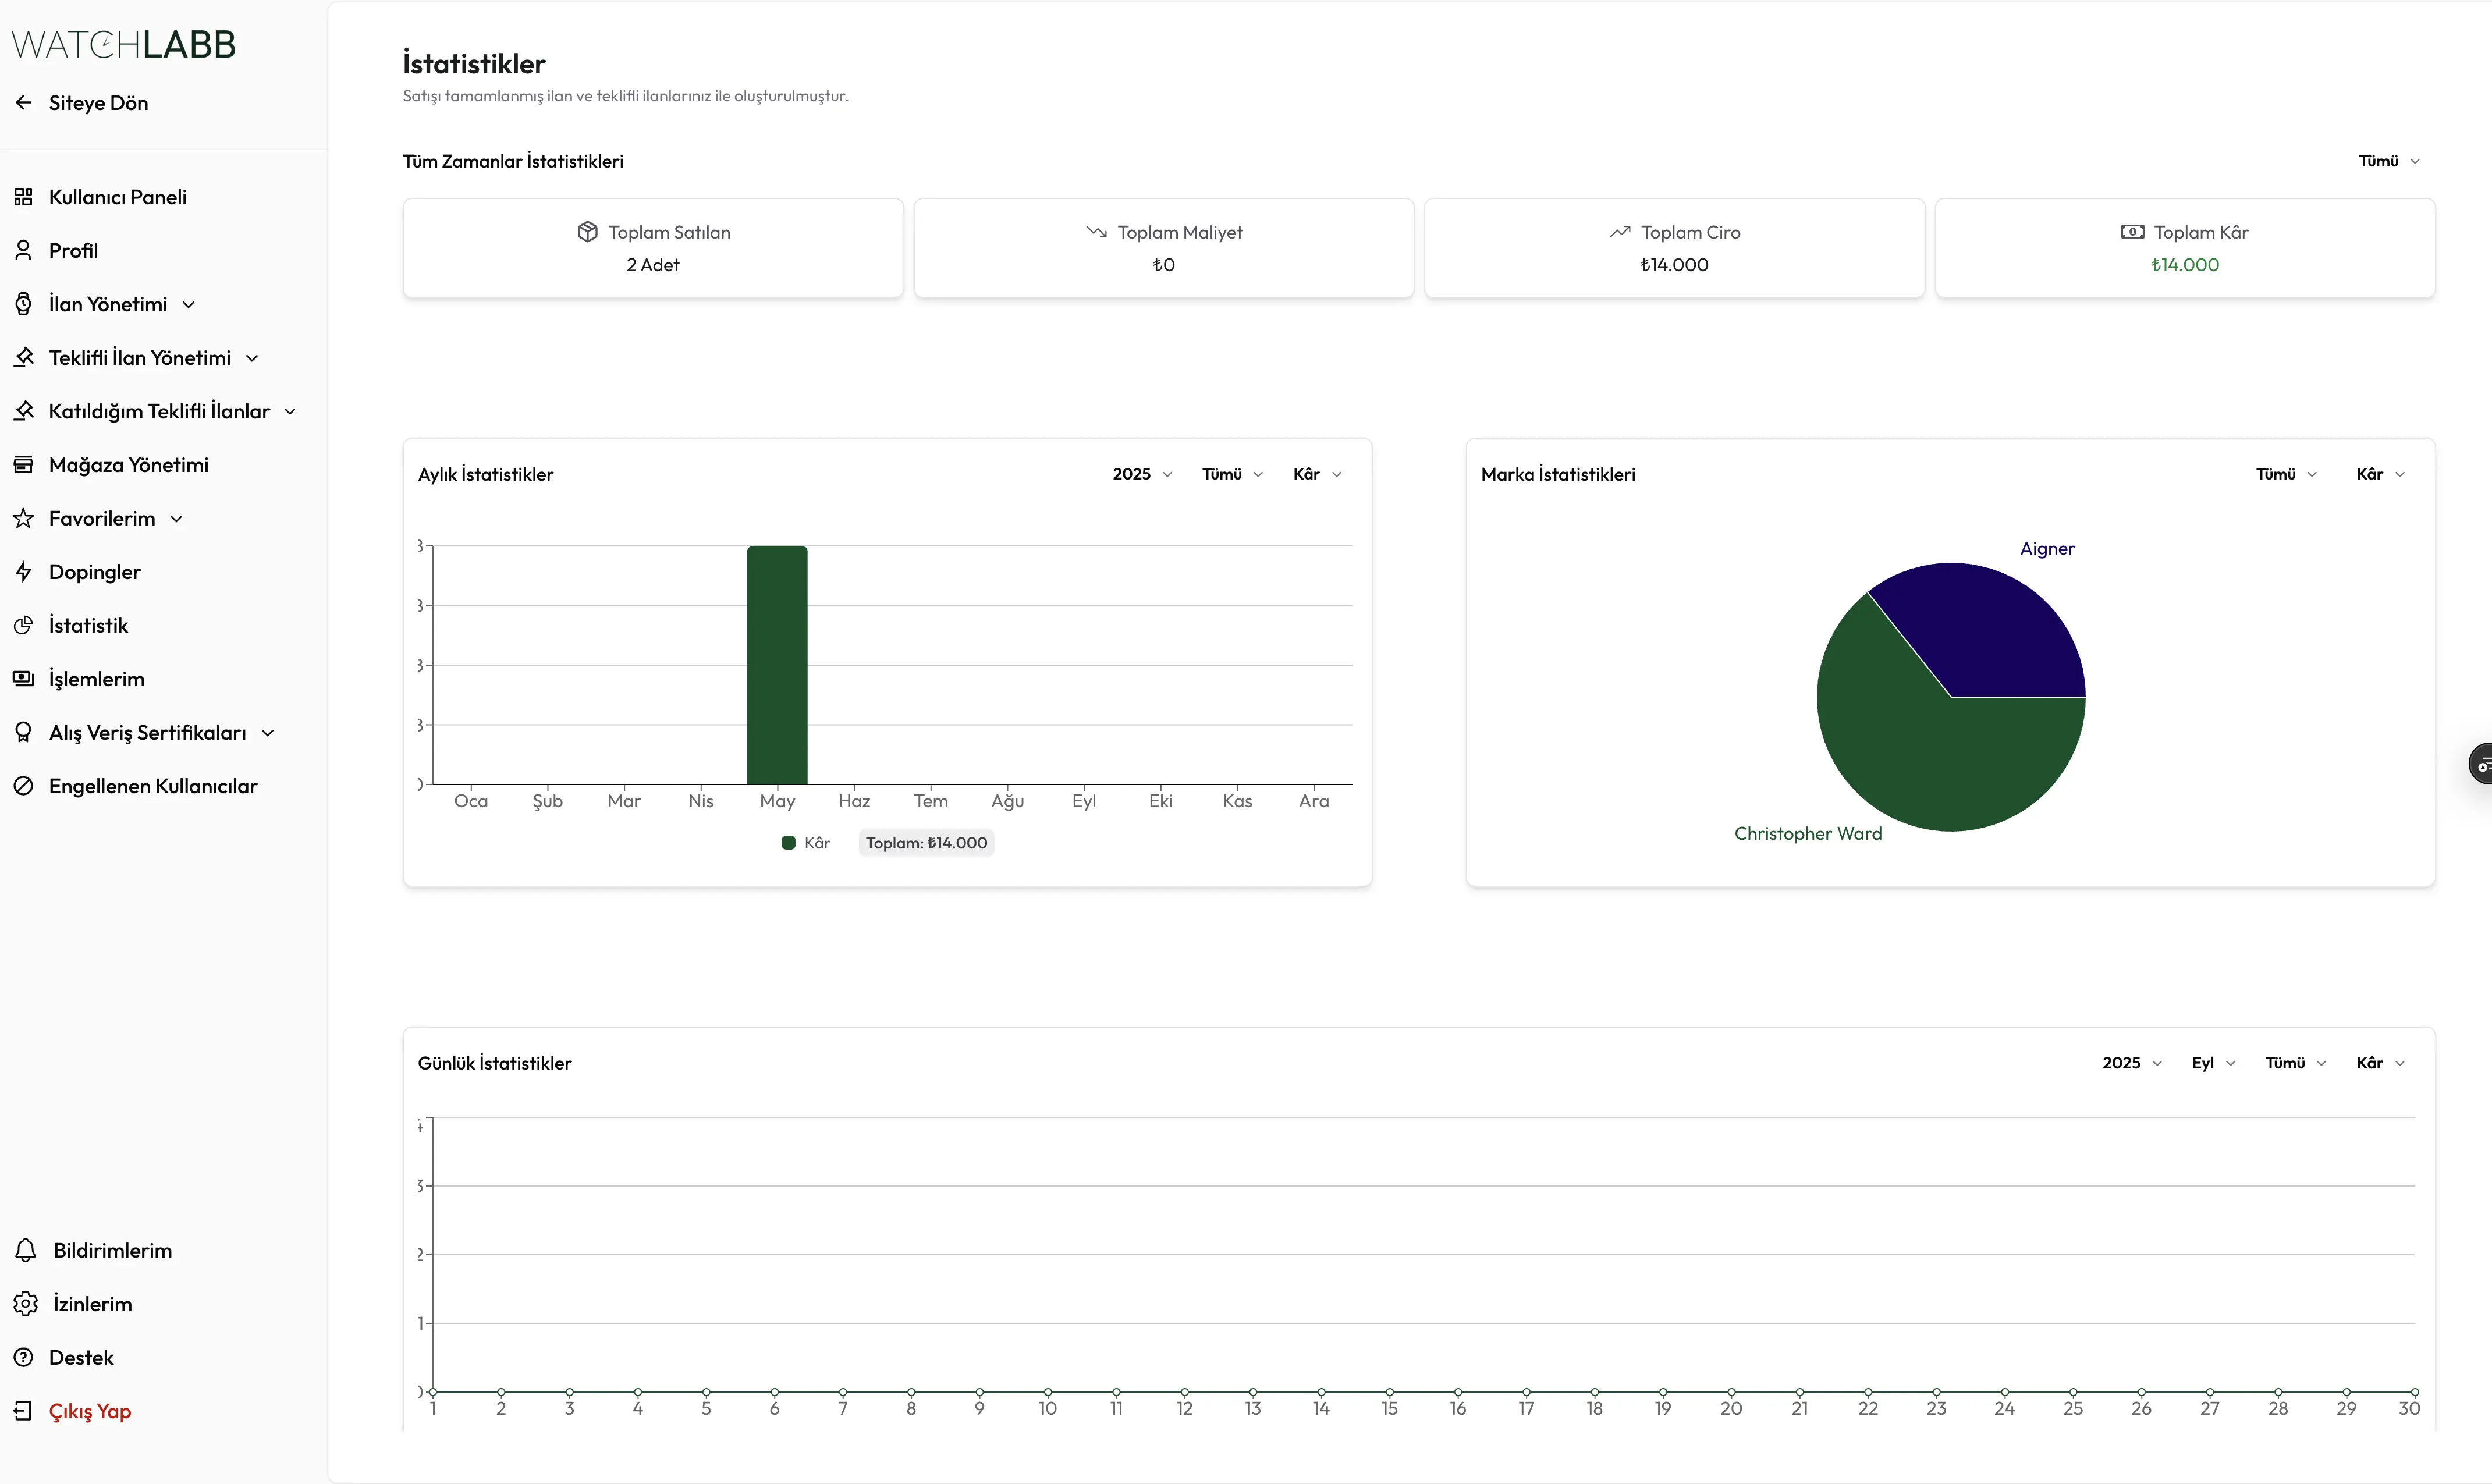Expand İlan Yönetimi submenu

(189, 305)
